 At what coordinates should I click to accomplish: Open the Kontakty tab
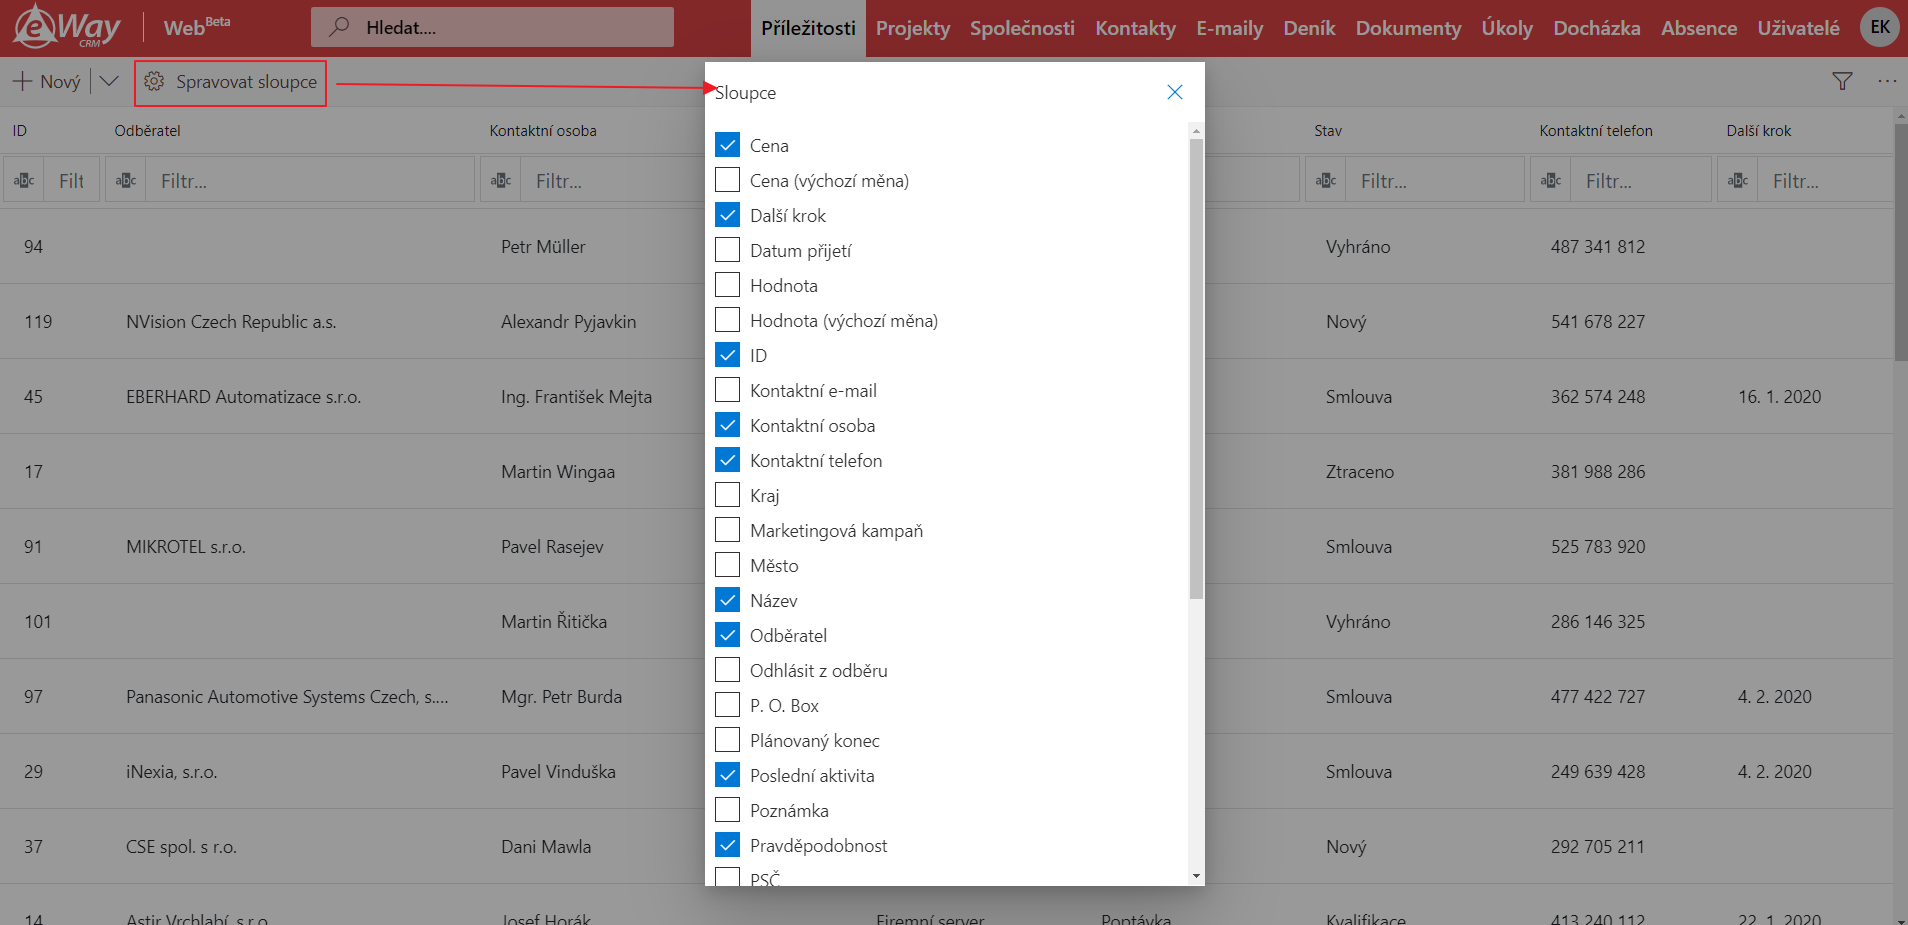tap(1135, 28)
